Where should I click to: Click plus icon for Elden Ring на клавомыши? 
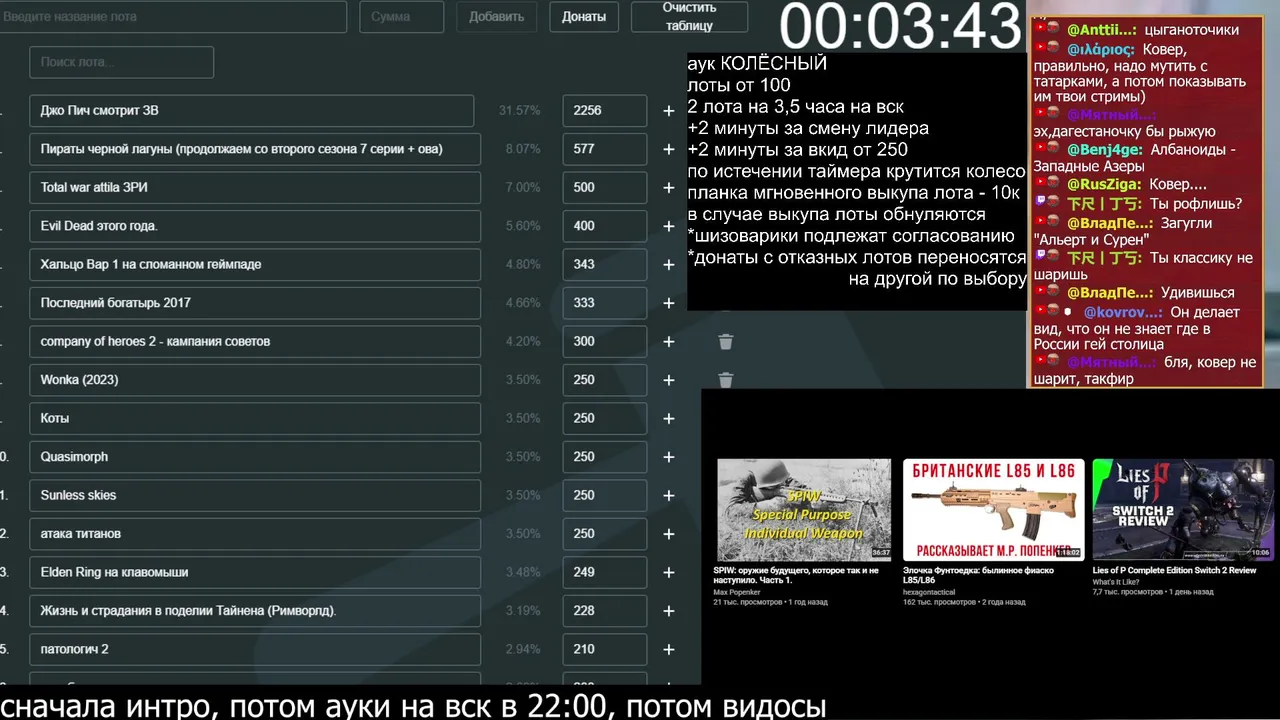pyautogui.click(x=669, y=573)
